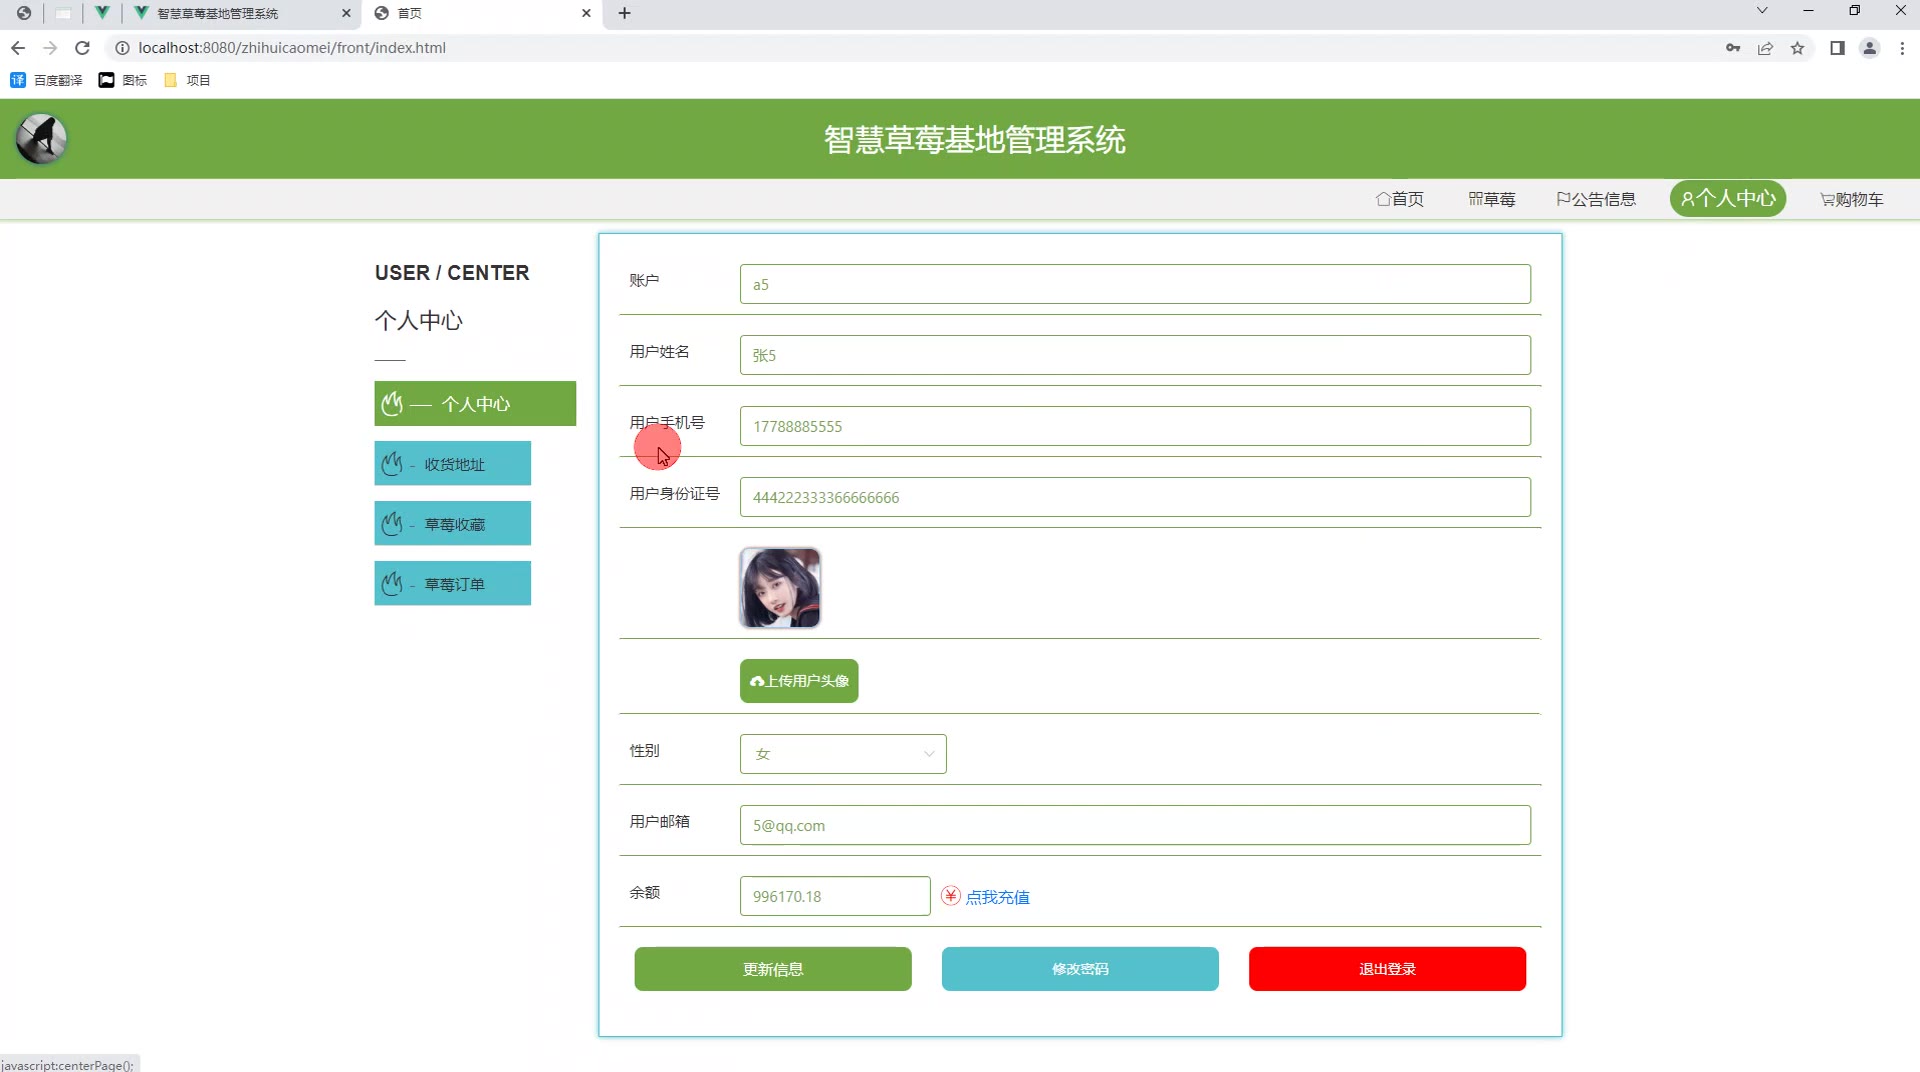Click the 智慧草莓基地管理系统 header title
This screenshot has height=1072, width=1920.
(975, 140)
